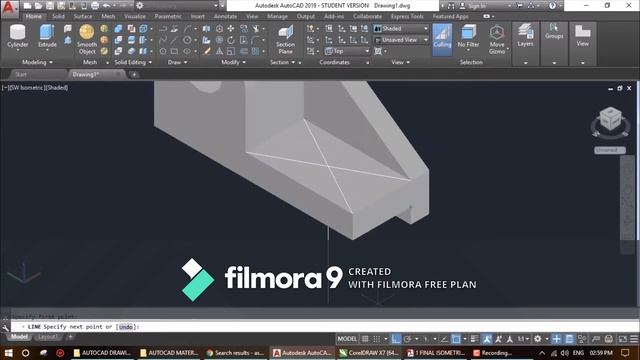Select the Move tool in Modify panel

(x=231, y=29)
